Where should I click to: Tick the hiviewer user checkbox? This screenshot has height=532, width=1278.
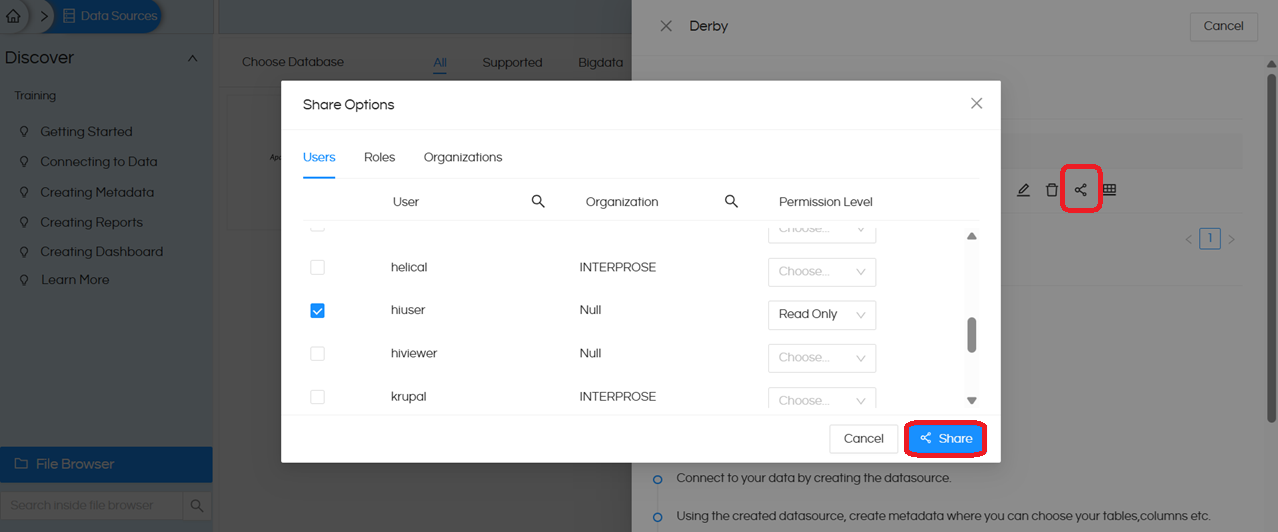pos(317,354)
